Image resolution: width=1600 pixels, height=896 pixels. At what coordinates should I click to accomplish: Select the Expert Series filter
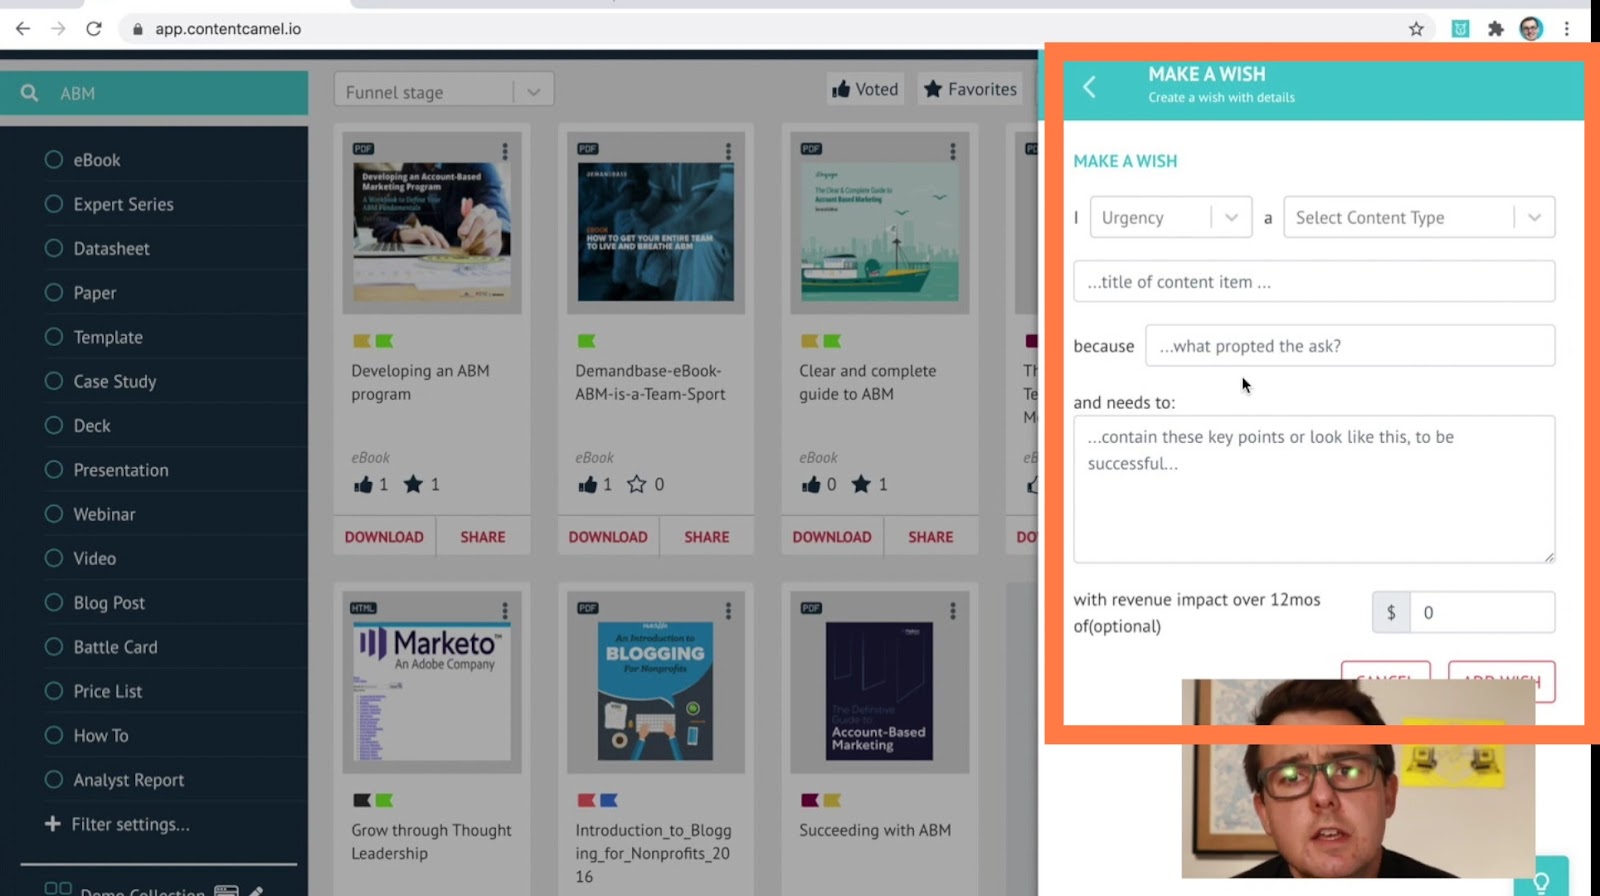(x=54, y=204)
